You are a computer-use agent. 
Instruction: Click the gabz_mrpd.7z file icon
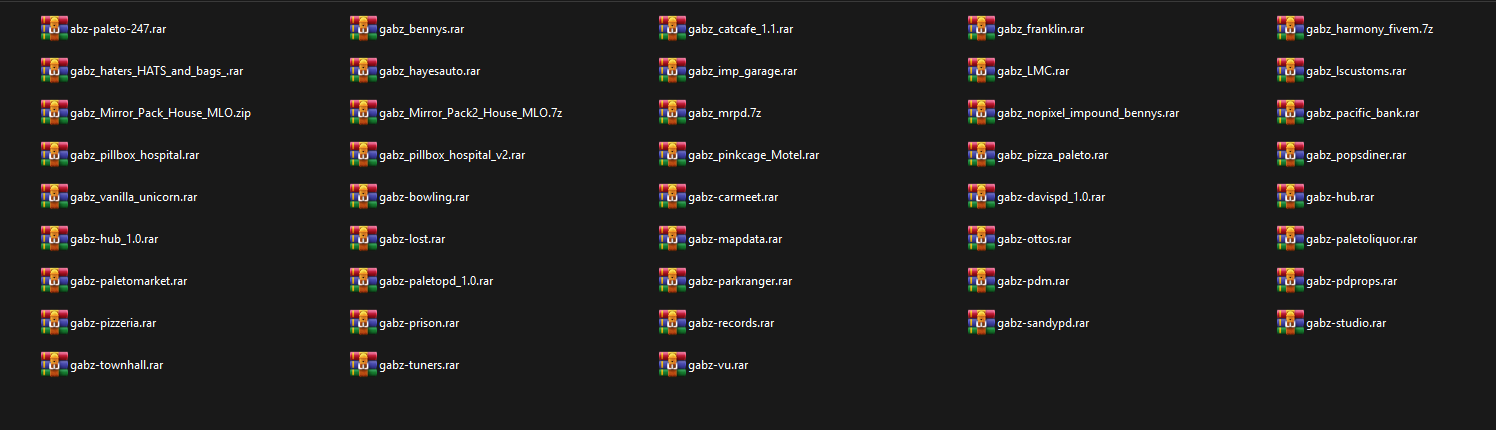671,113
